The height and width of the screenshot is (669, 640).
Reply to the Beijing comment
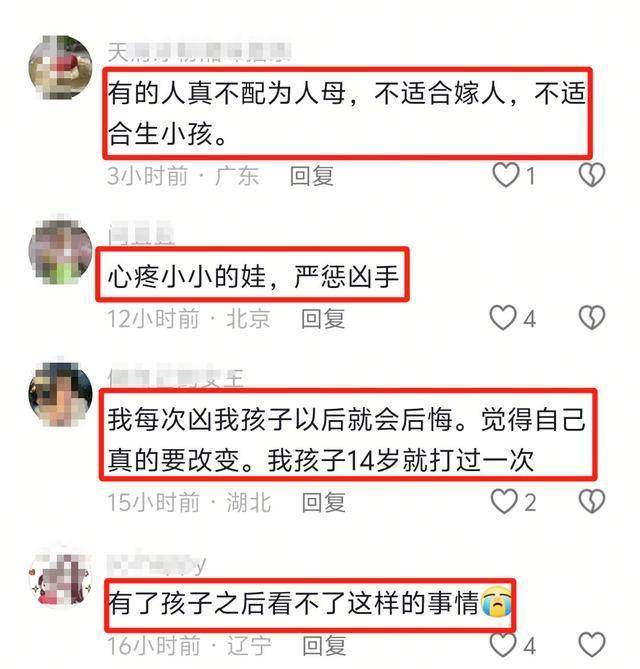pyautogui.click(x=323, y=319)
